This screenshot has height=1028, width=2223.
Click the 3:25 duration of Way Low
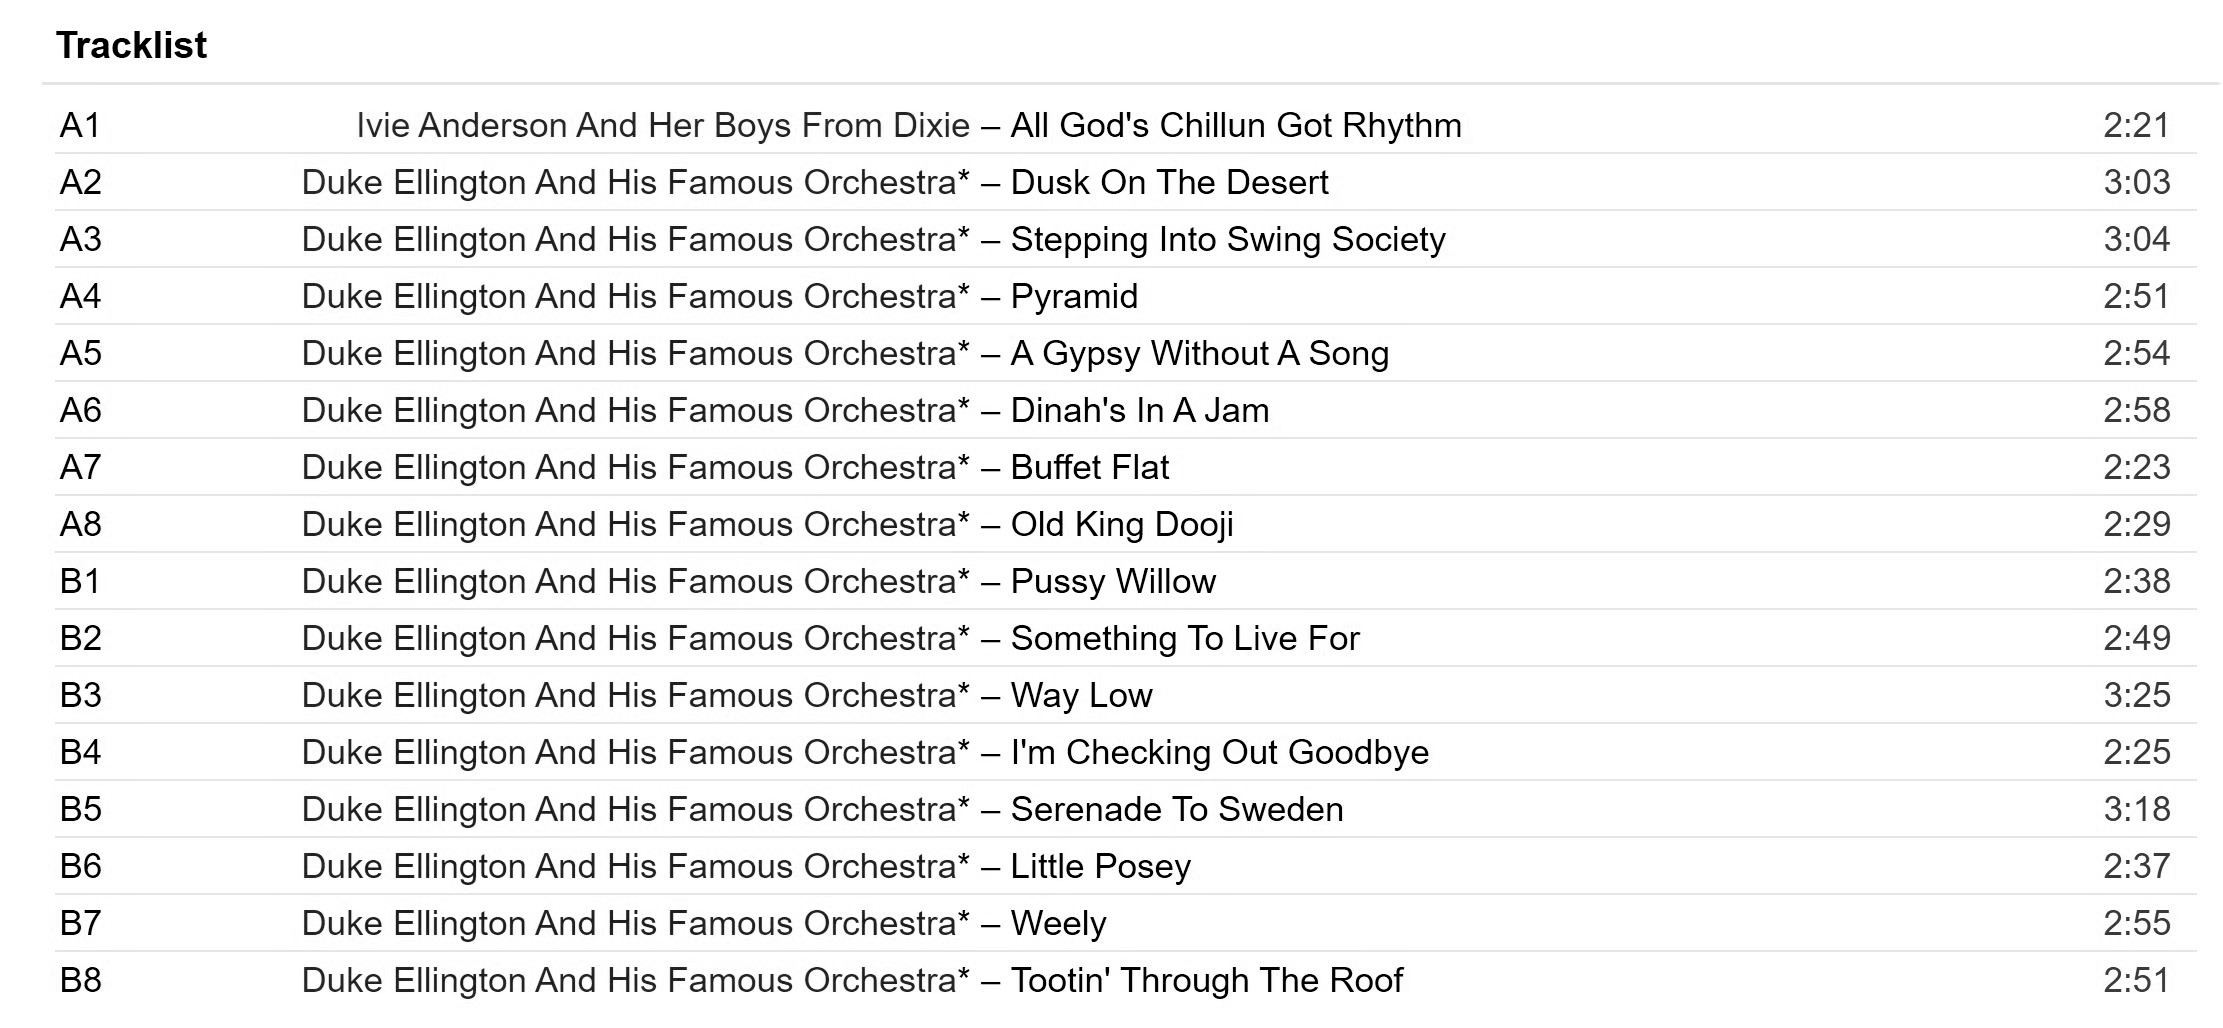[x=2136, y=696]
